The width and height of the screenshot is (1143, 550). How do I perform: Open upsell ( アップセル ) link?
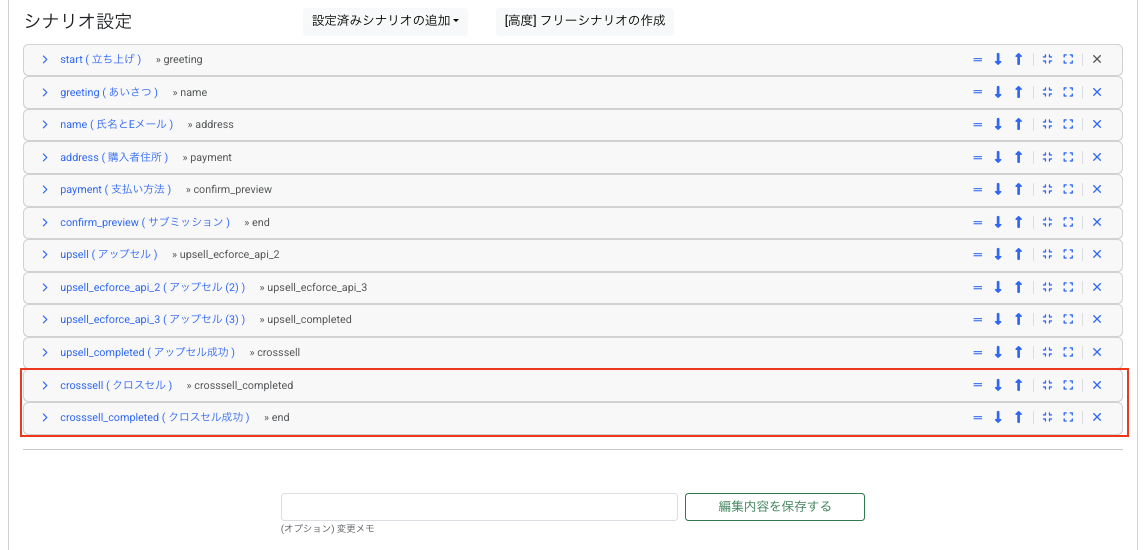109,254
